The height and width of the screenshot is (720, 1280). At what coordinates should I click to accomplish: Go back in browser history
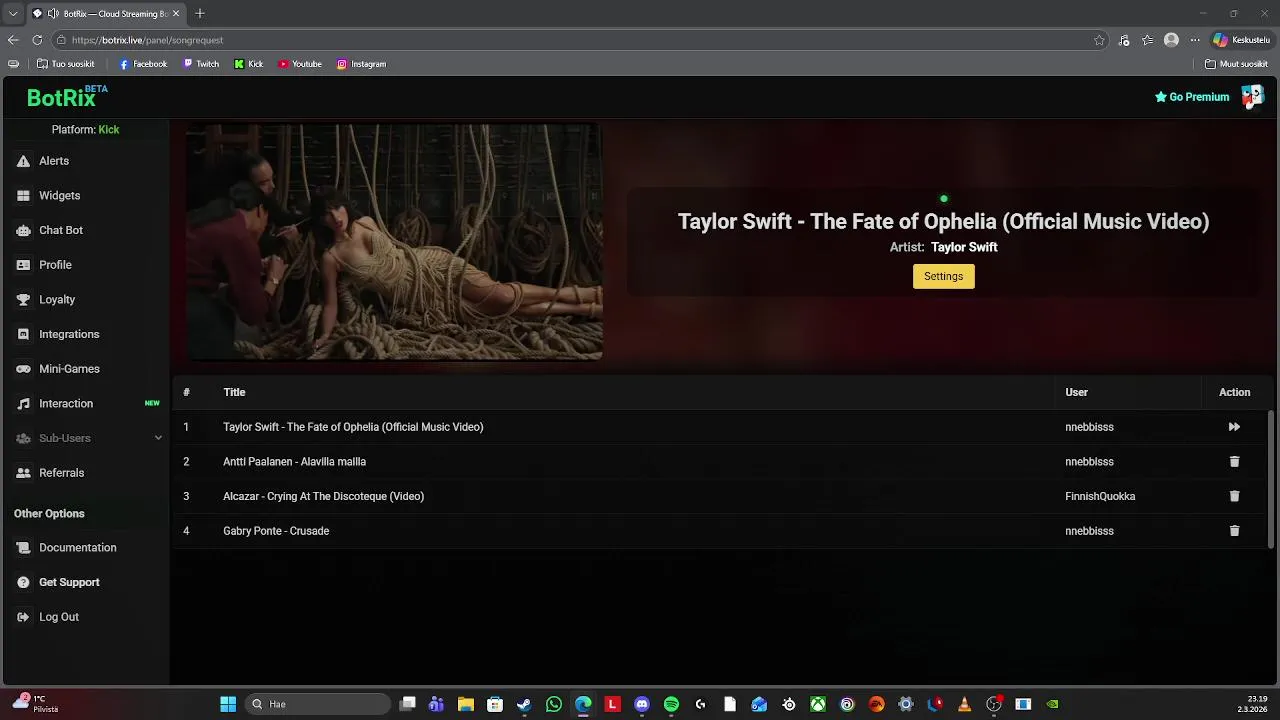(x=13, y=40)
